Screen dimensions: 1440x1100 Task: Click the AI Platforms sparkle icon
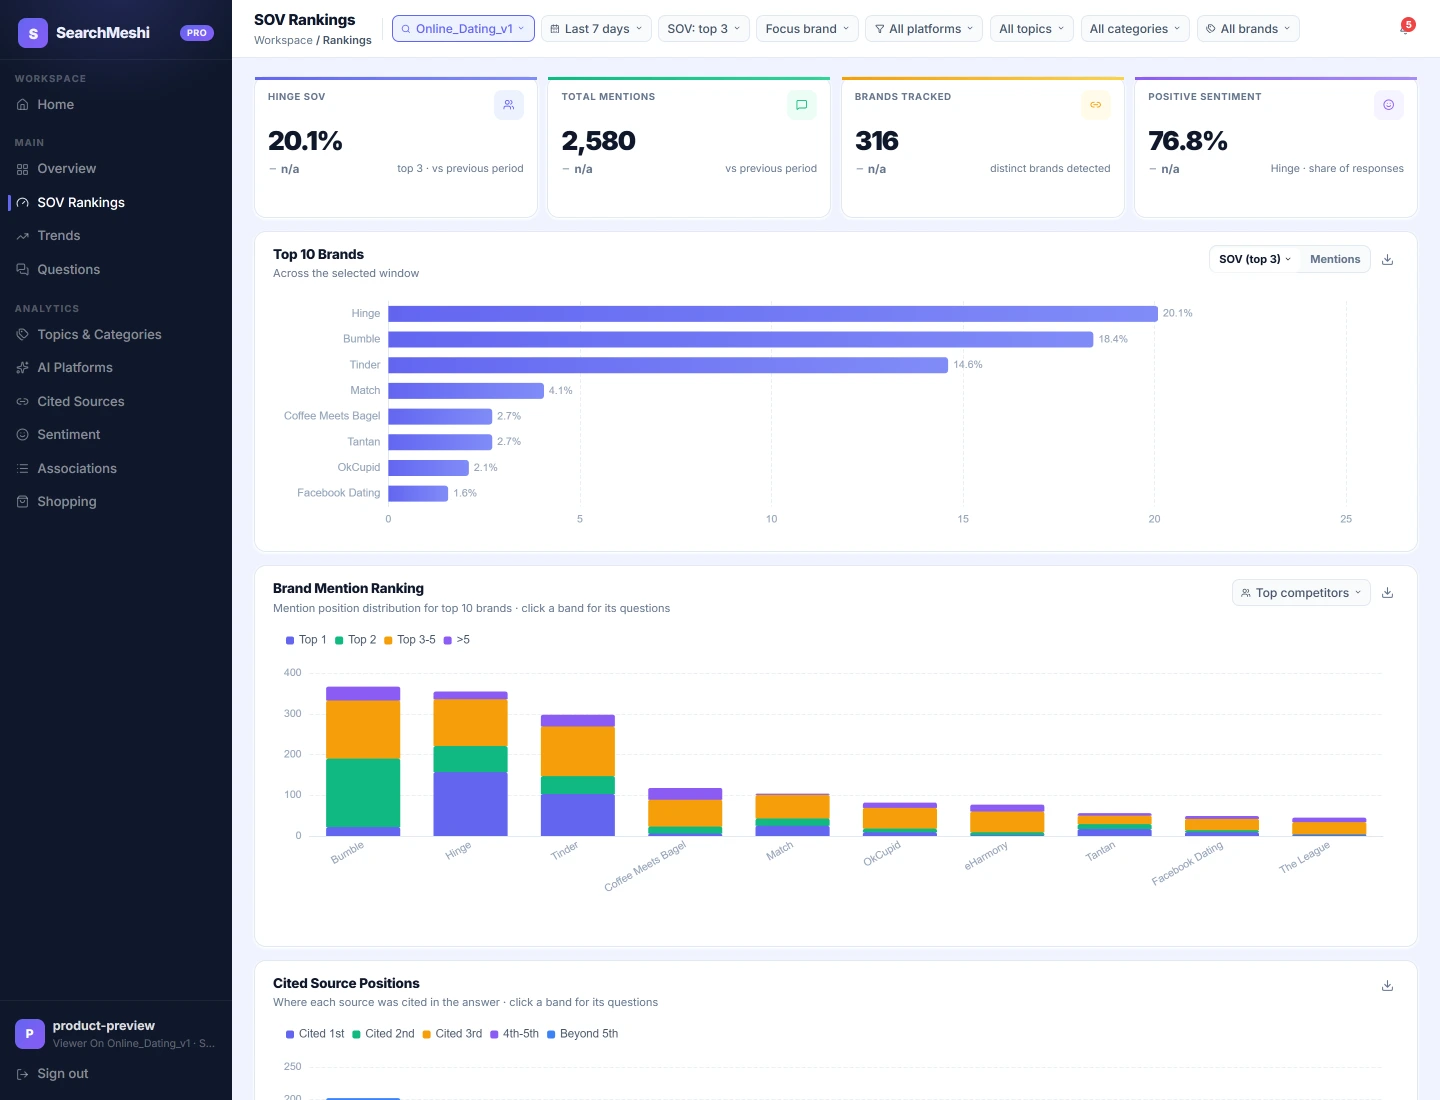pyautogui.click(x=23, y=368)
